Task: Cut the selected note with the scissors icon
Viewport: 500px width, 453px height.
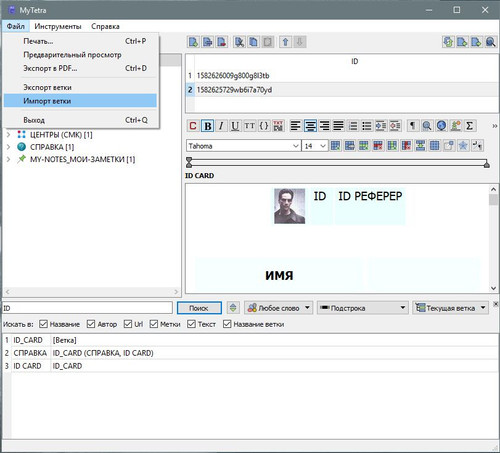Action: (239, 42)
